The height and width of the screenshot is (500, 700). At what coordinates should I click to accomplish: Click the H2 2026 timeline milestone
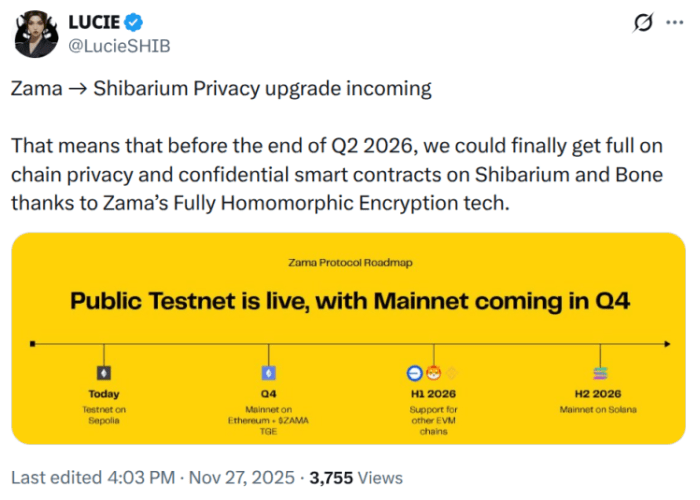point(600,394)
